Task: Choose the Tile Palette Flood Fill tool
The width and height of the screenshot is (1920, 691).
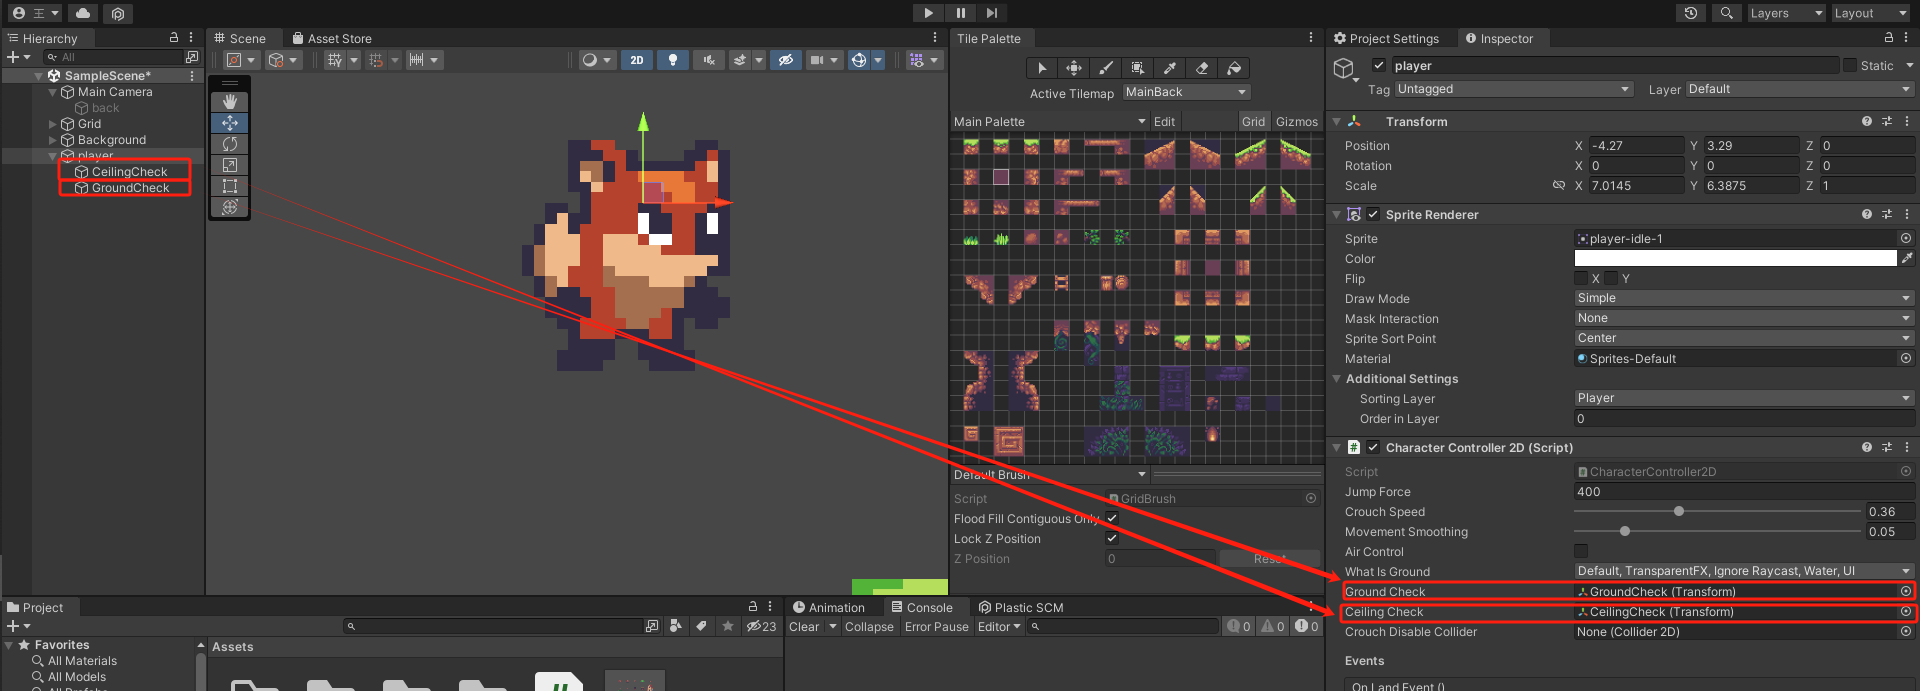Action: coord(1234,68)
